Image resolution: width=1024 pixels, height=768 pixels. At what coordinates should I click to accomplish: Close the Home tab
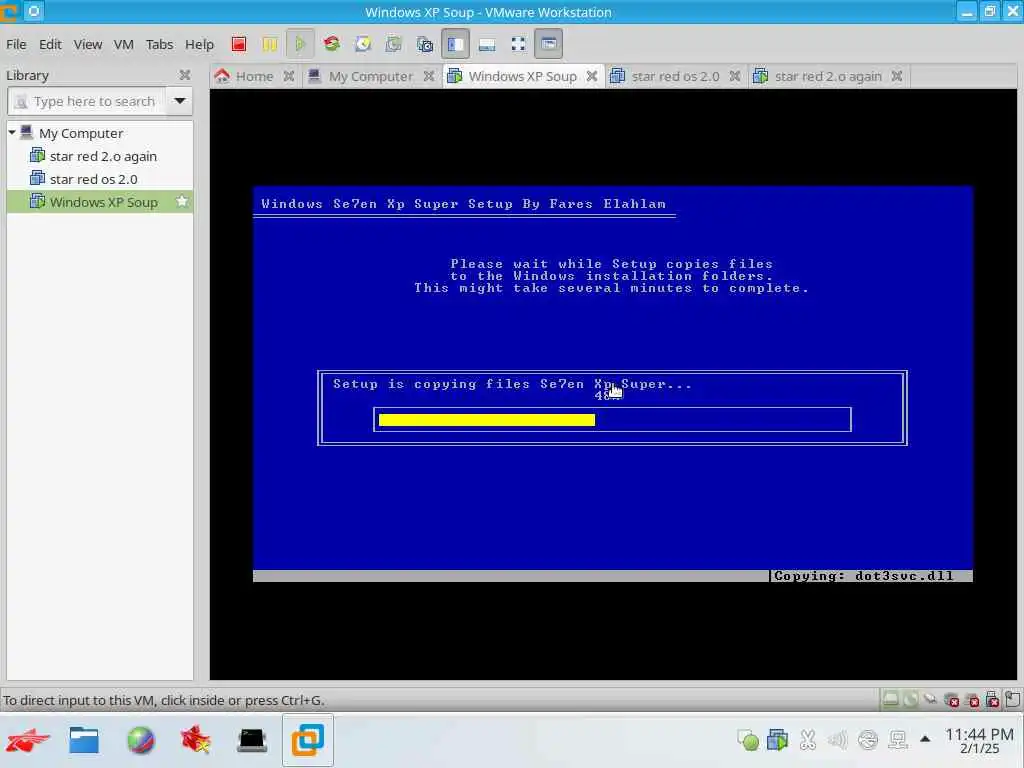(x=289, y=76)
